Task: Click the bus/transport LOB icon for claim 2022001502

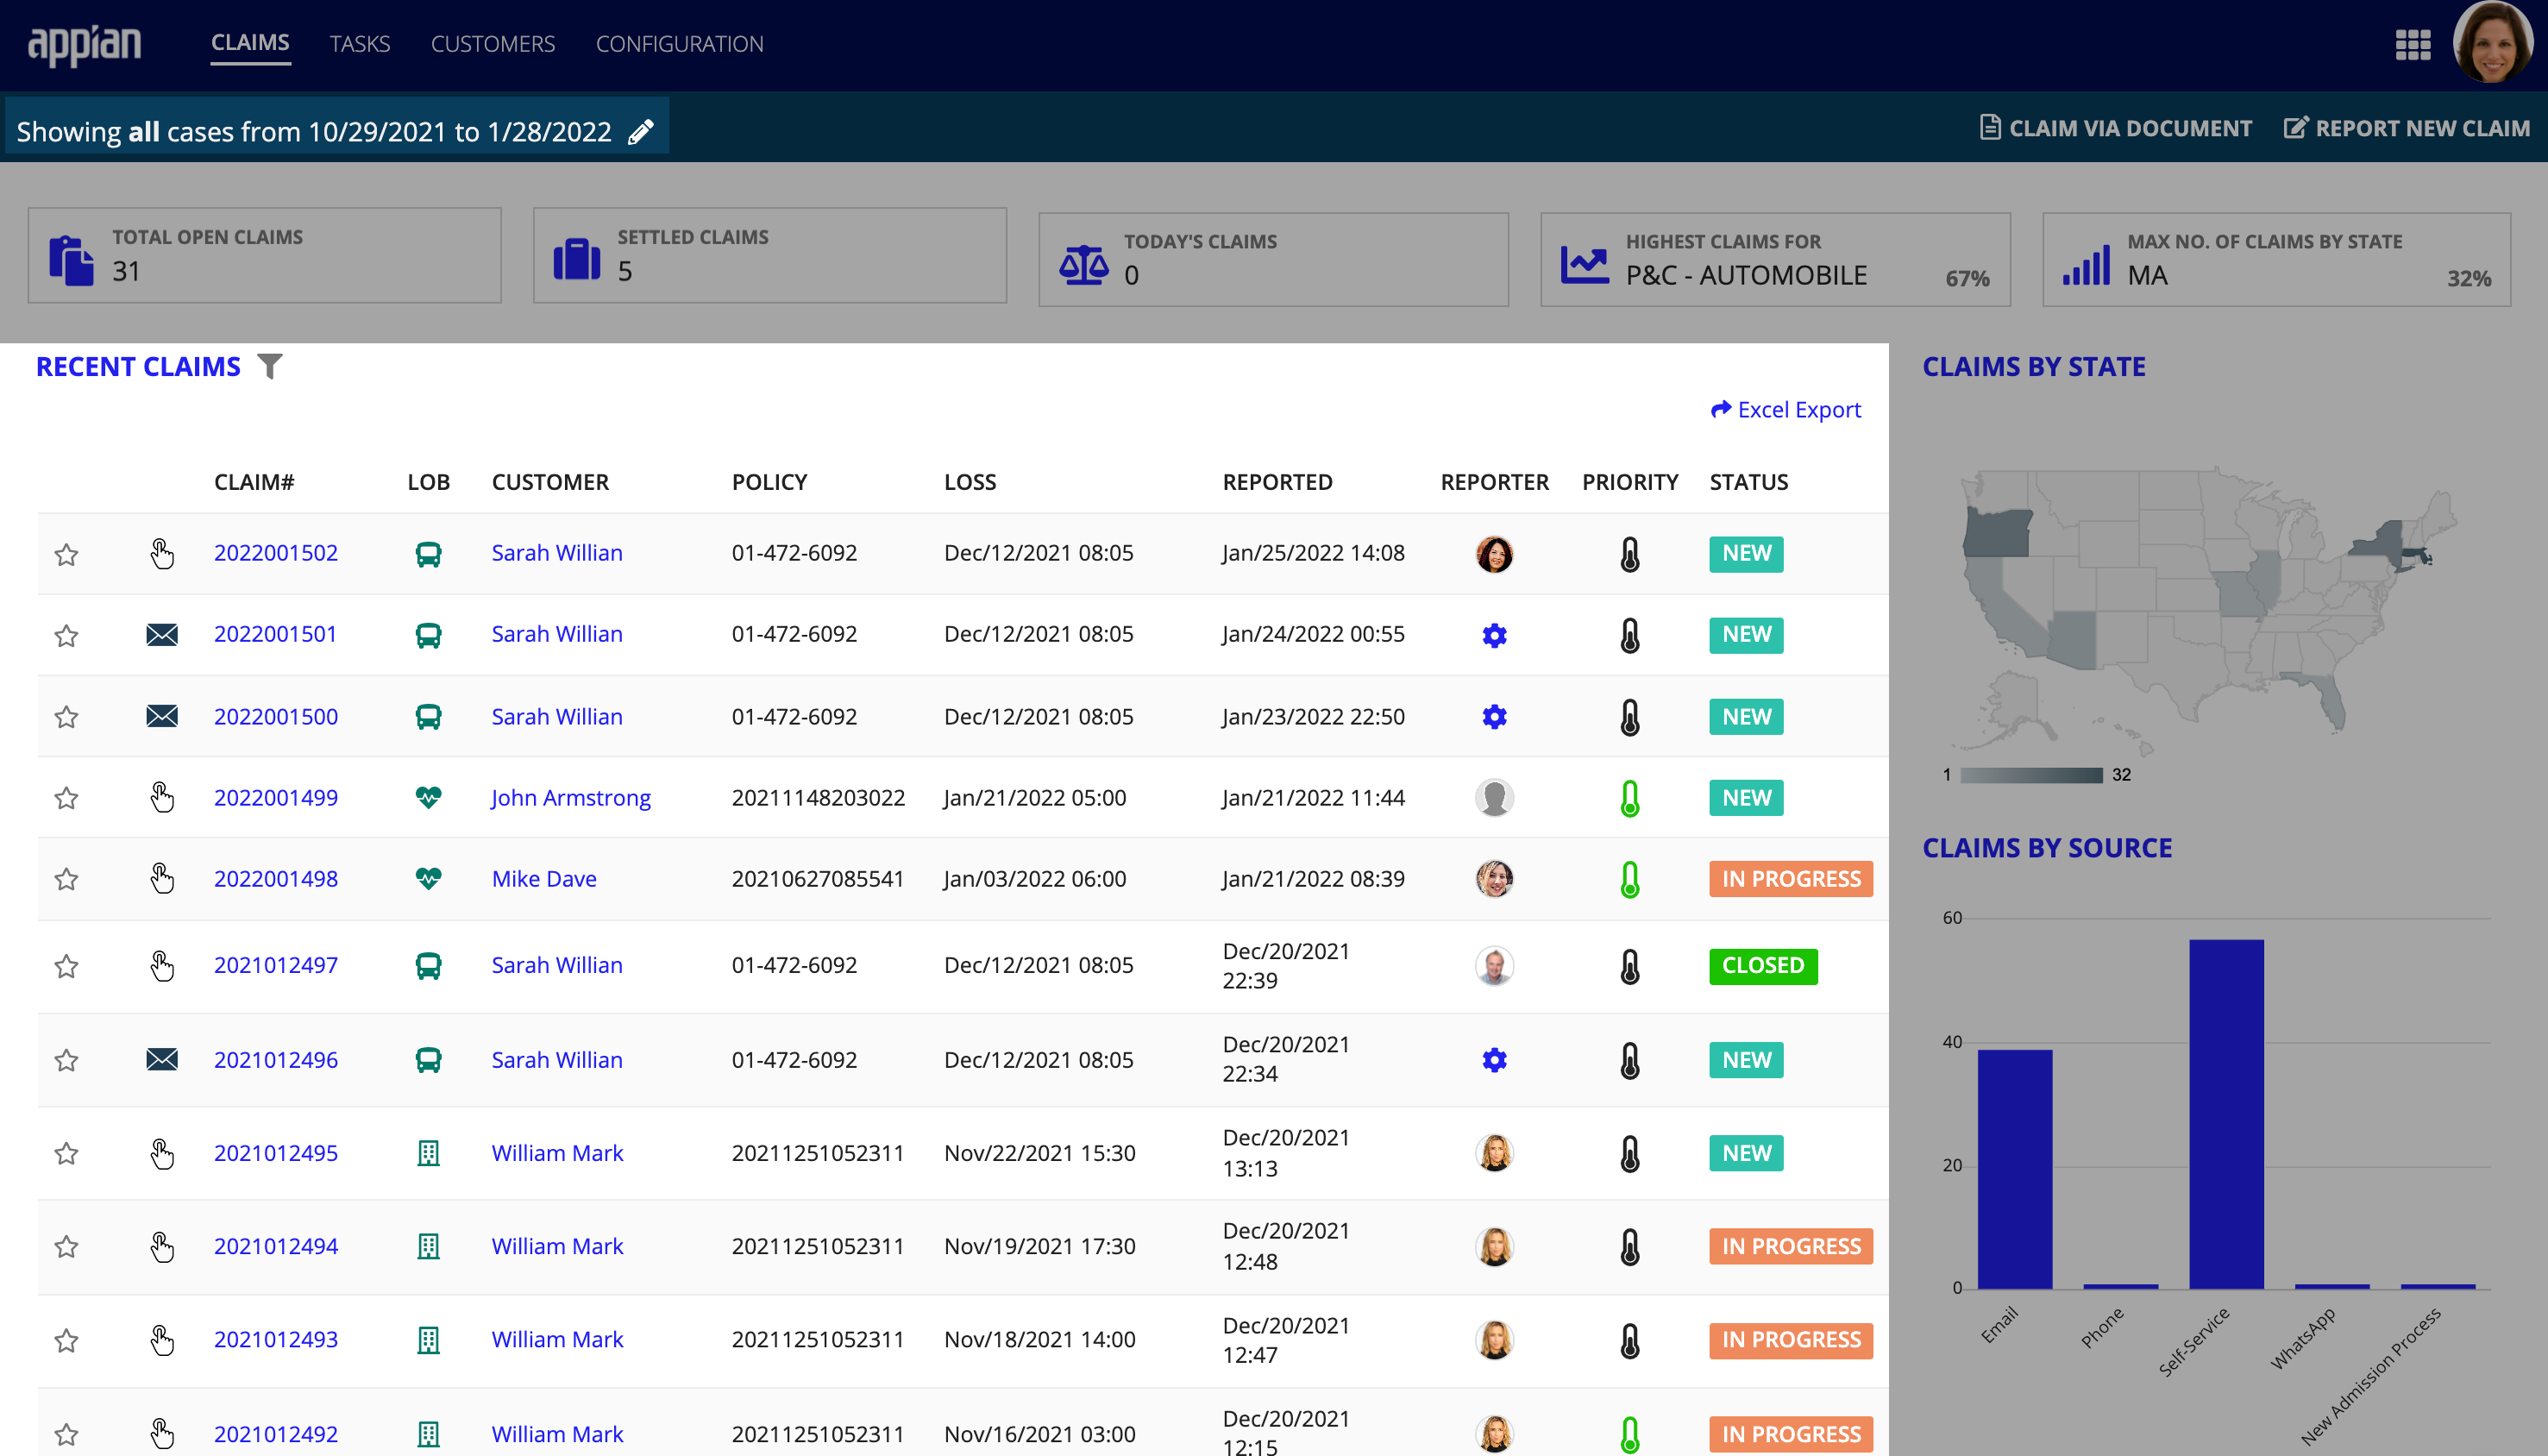Action: coord(429,553)
